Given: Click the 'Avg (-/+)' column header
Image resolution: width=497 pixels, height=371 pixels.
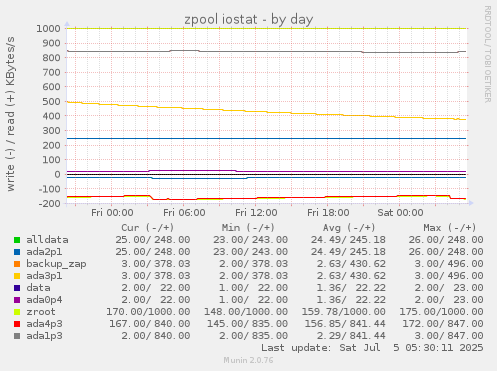Looking at the screenshot, I should click(x=349, y=228).
